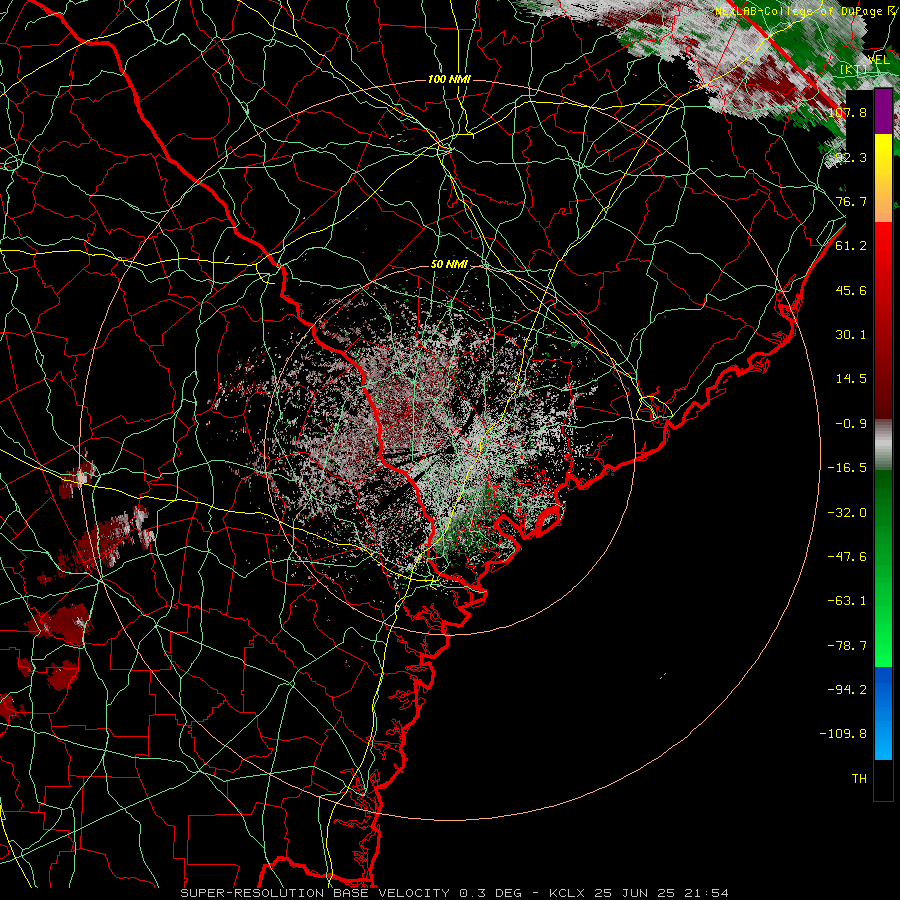
Task: Click the 61.2 velocity legend value
Action: tap(851, 246)
